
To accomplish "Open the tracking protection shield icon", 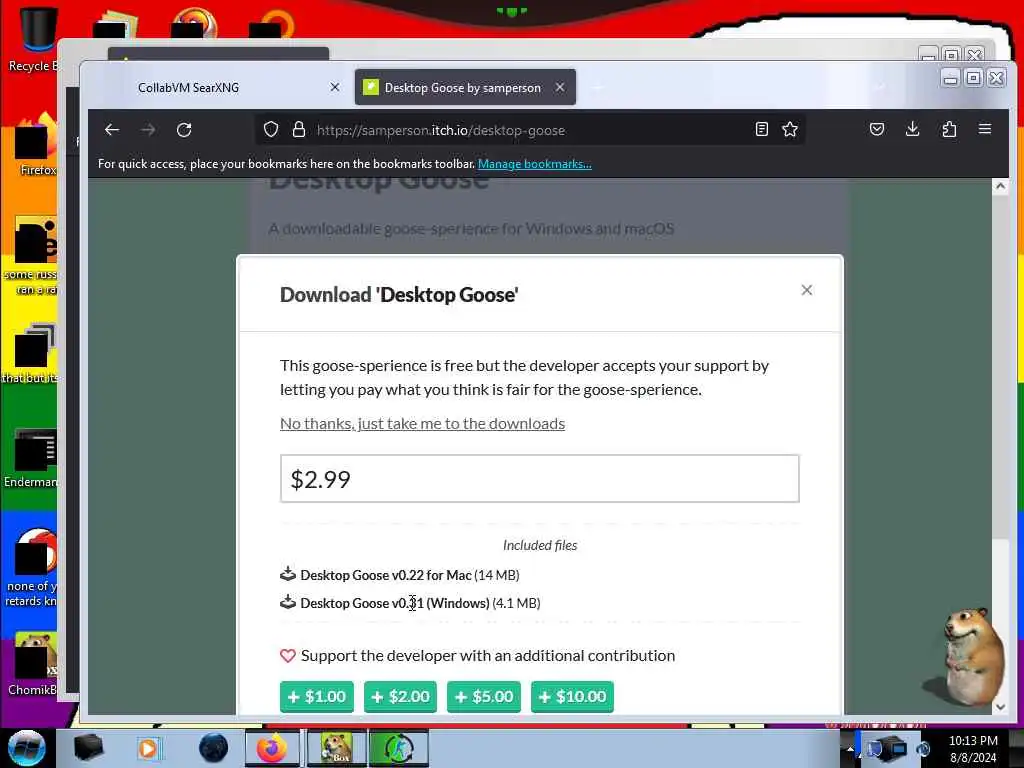I will 270,129.
